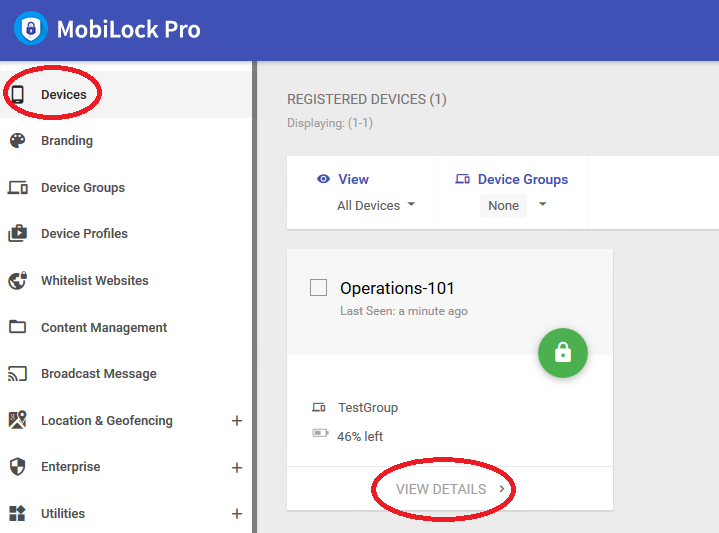Click the Whitelist Websites globe icon
The image size is (719, 533).
tap(17, 280)
